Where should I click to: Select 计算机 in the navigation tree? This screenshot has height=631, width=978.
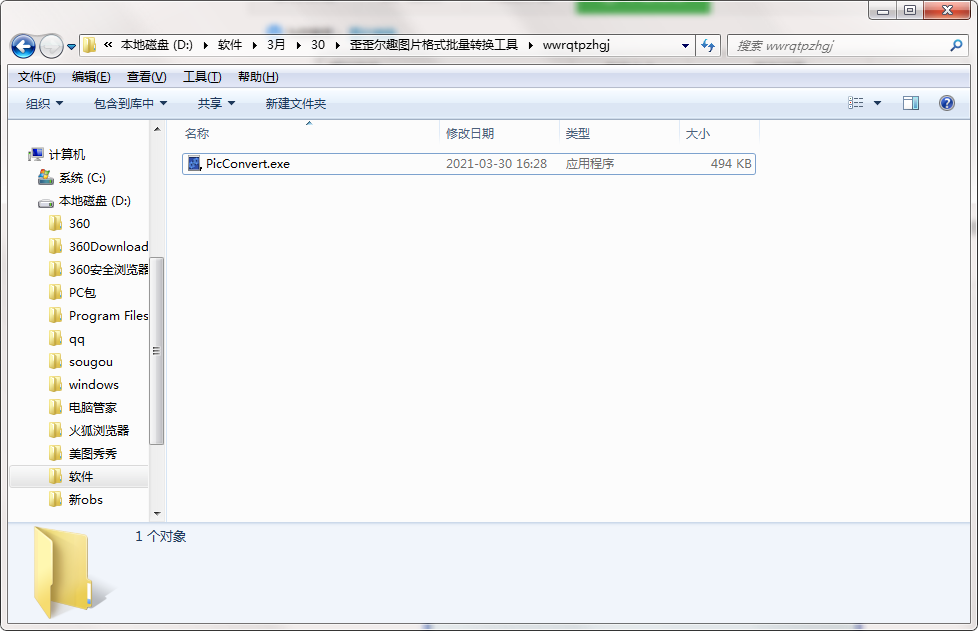[x=67, y=154]
